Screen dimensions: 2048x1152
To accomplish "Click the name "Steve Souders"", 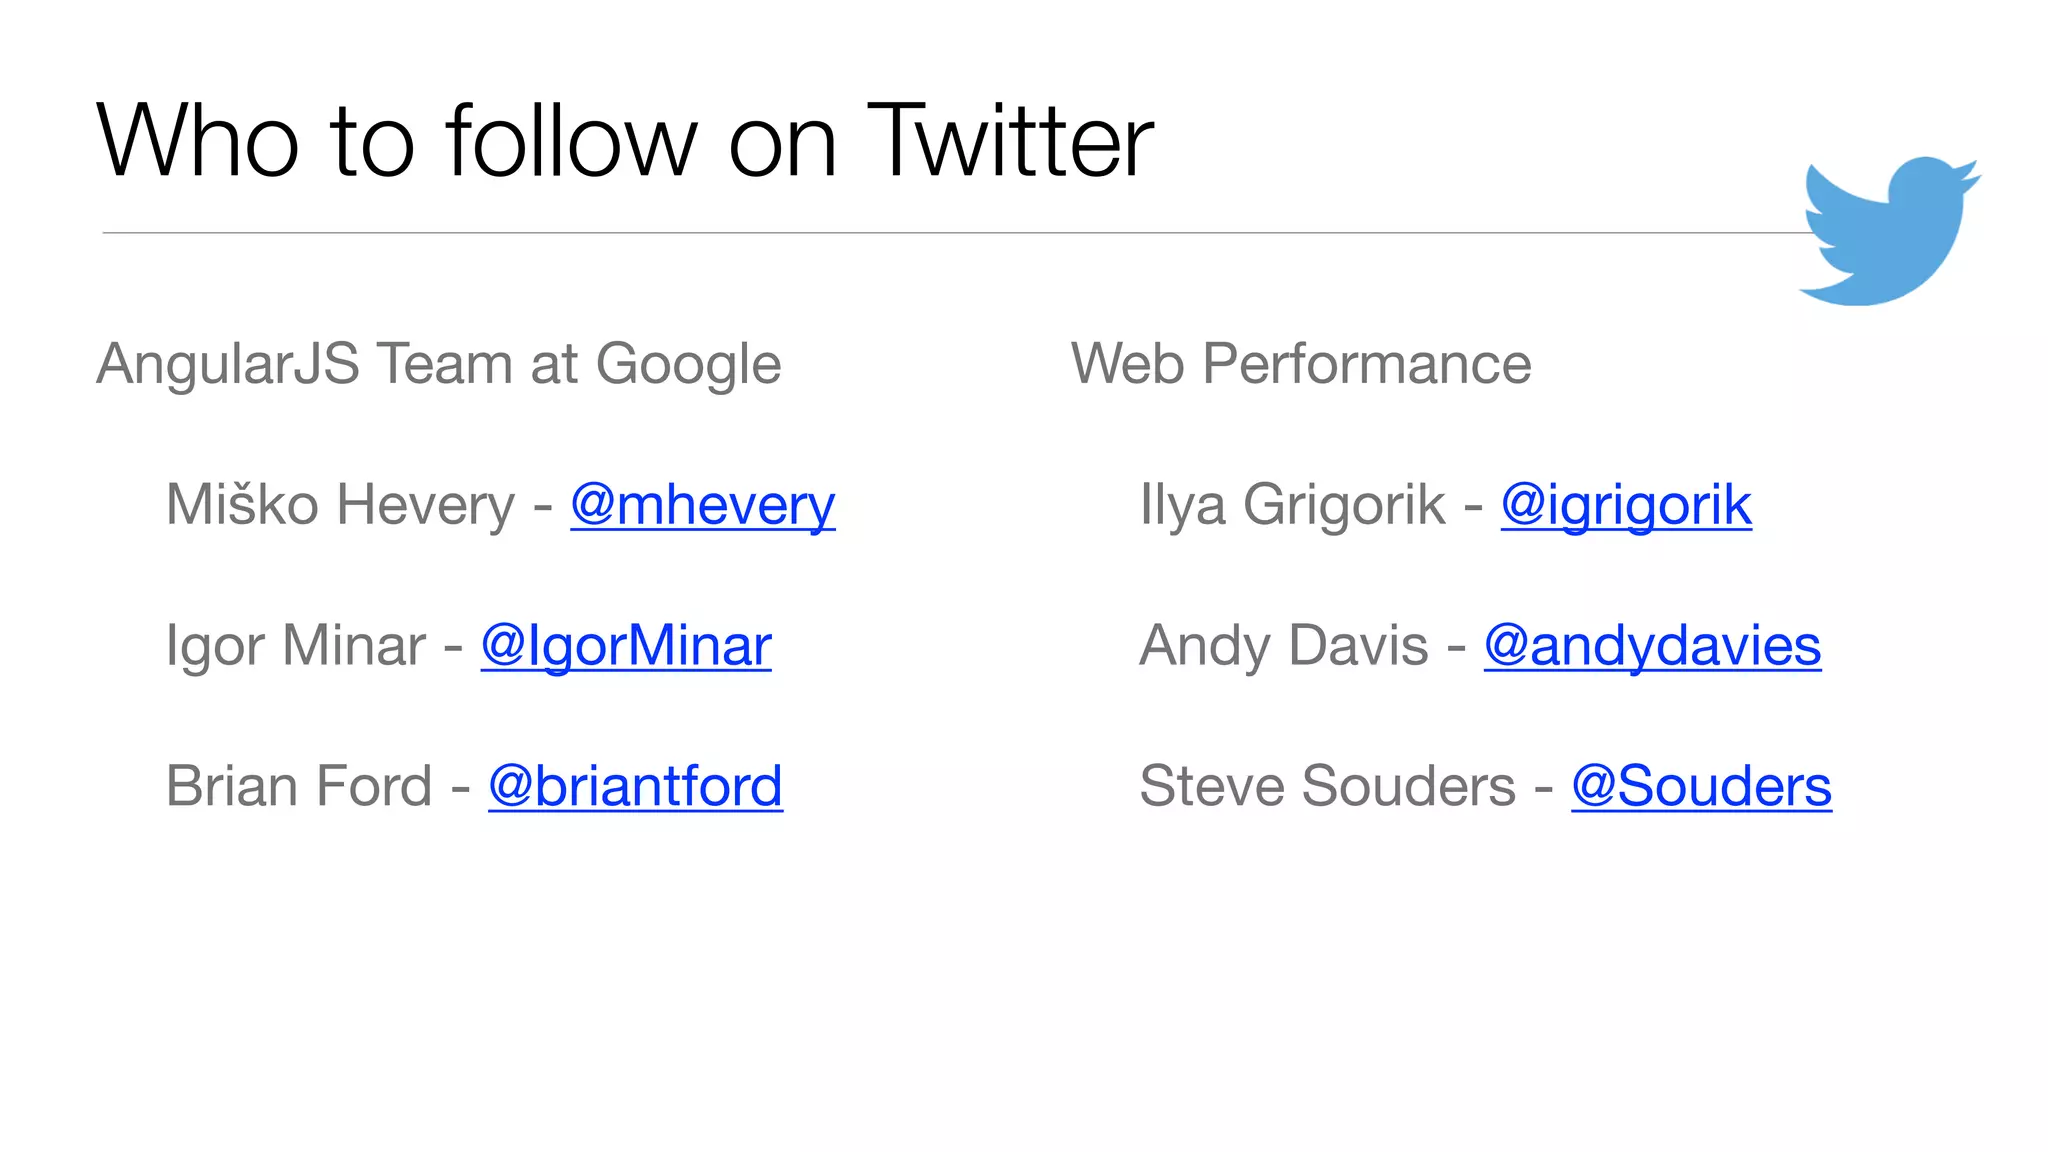I will [x=1327, y=787].
